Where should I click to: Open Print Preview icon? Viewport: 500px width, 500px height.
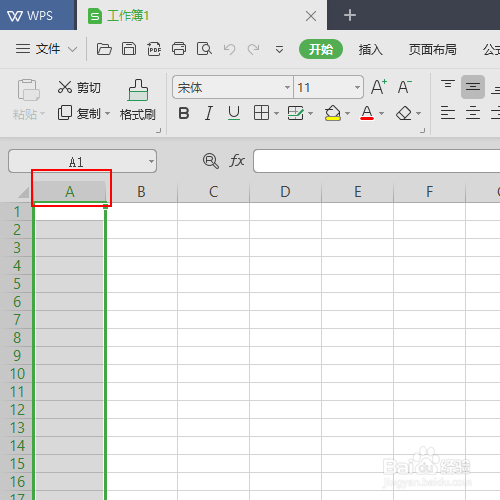click(204, 49)
